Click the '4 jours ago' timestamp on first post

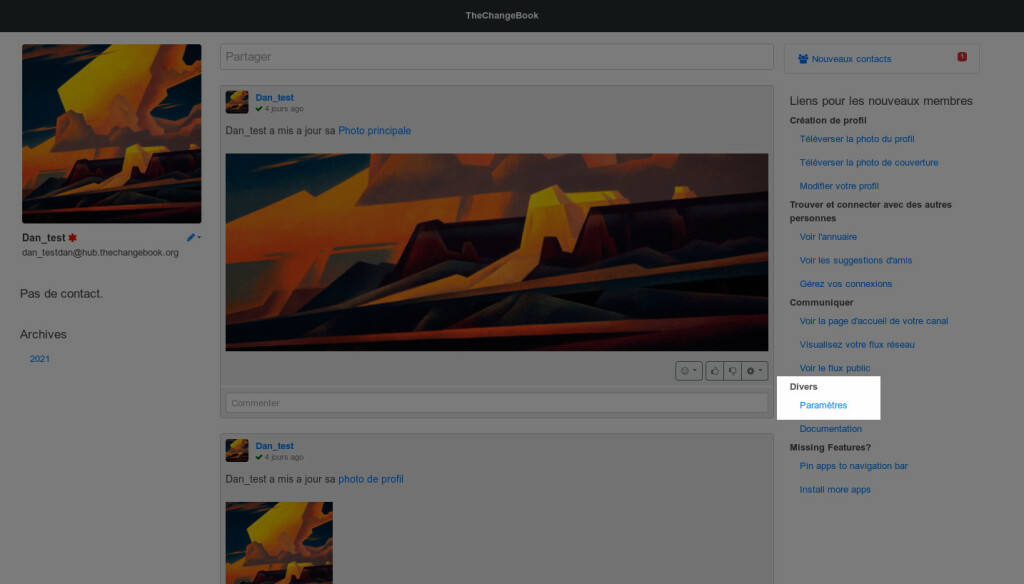[283, 109]
